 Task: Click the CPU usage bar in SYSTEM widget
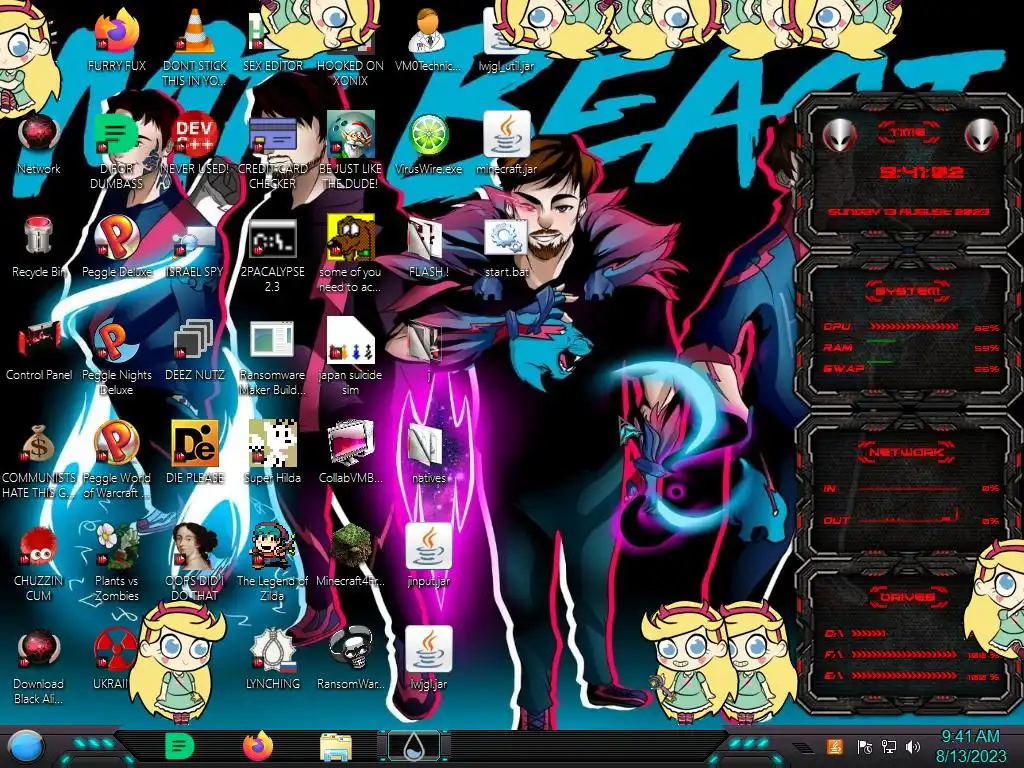(914, 326)
